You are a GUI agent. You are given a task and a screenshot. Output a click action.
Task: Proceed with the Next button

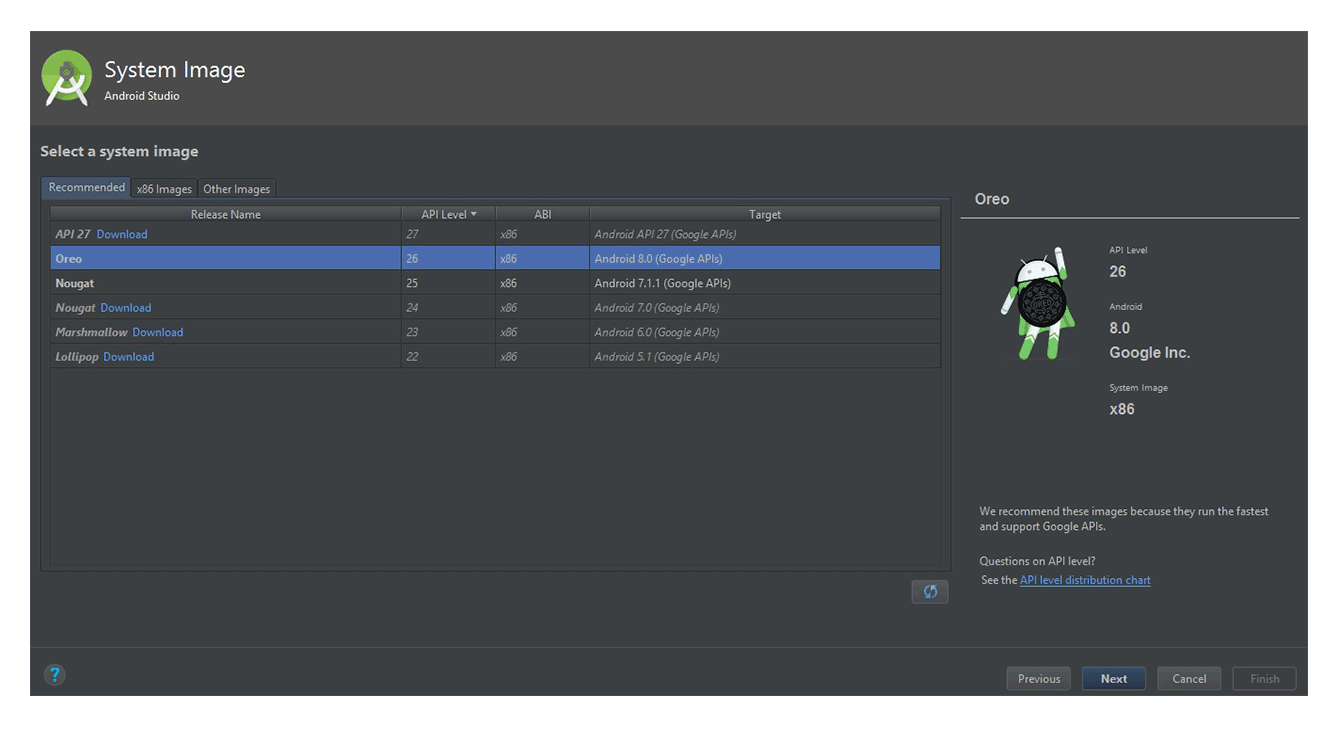1114,679
